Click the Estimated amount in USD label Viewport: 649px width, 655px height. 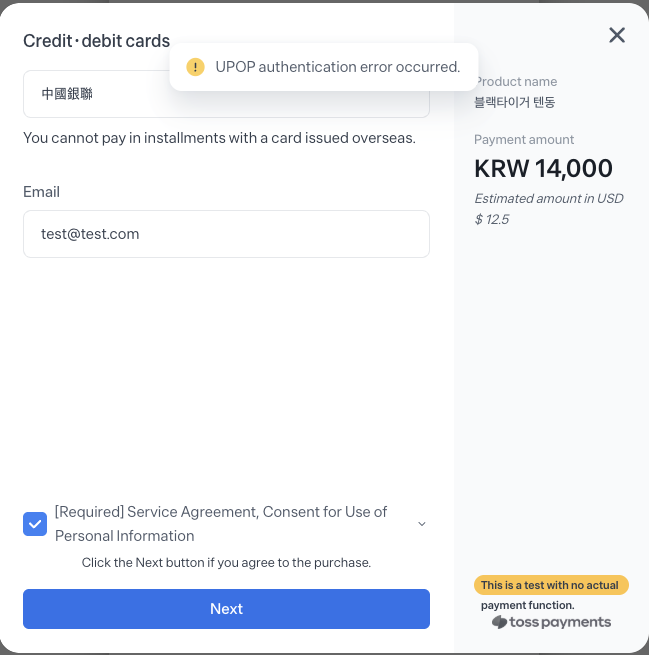(549, 198)
